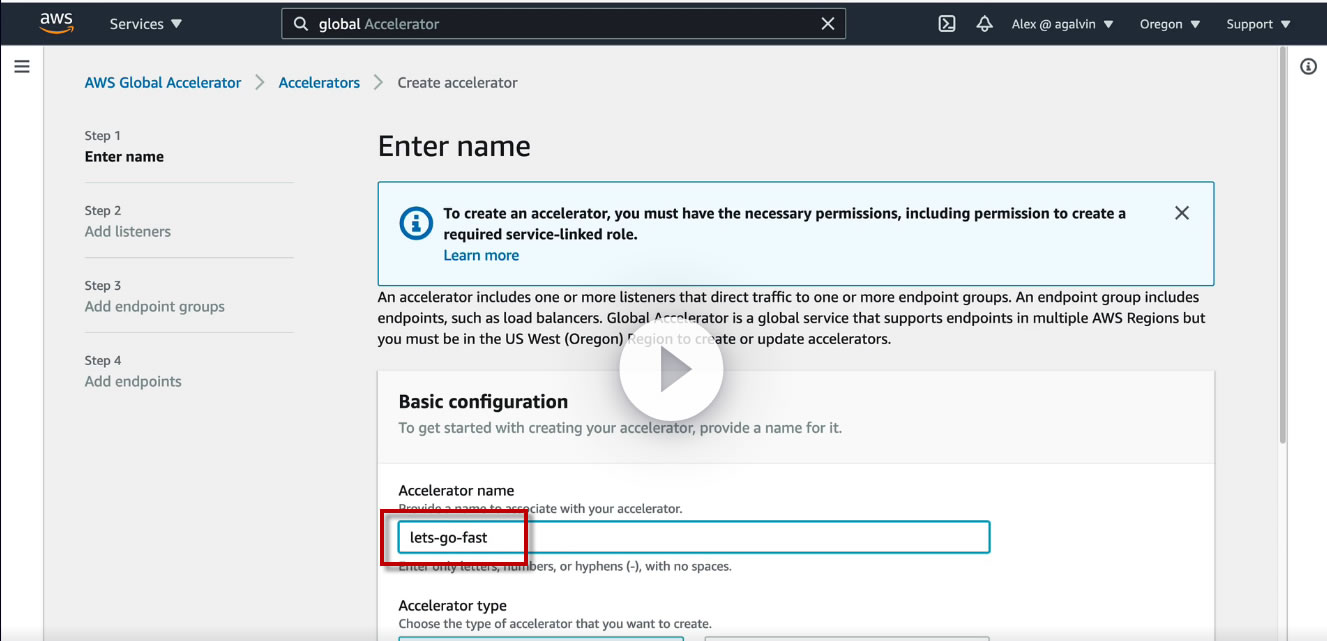Expand the Services dropdown

tap(146, 24)
